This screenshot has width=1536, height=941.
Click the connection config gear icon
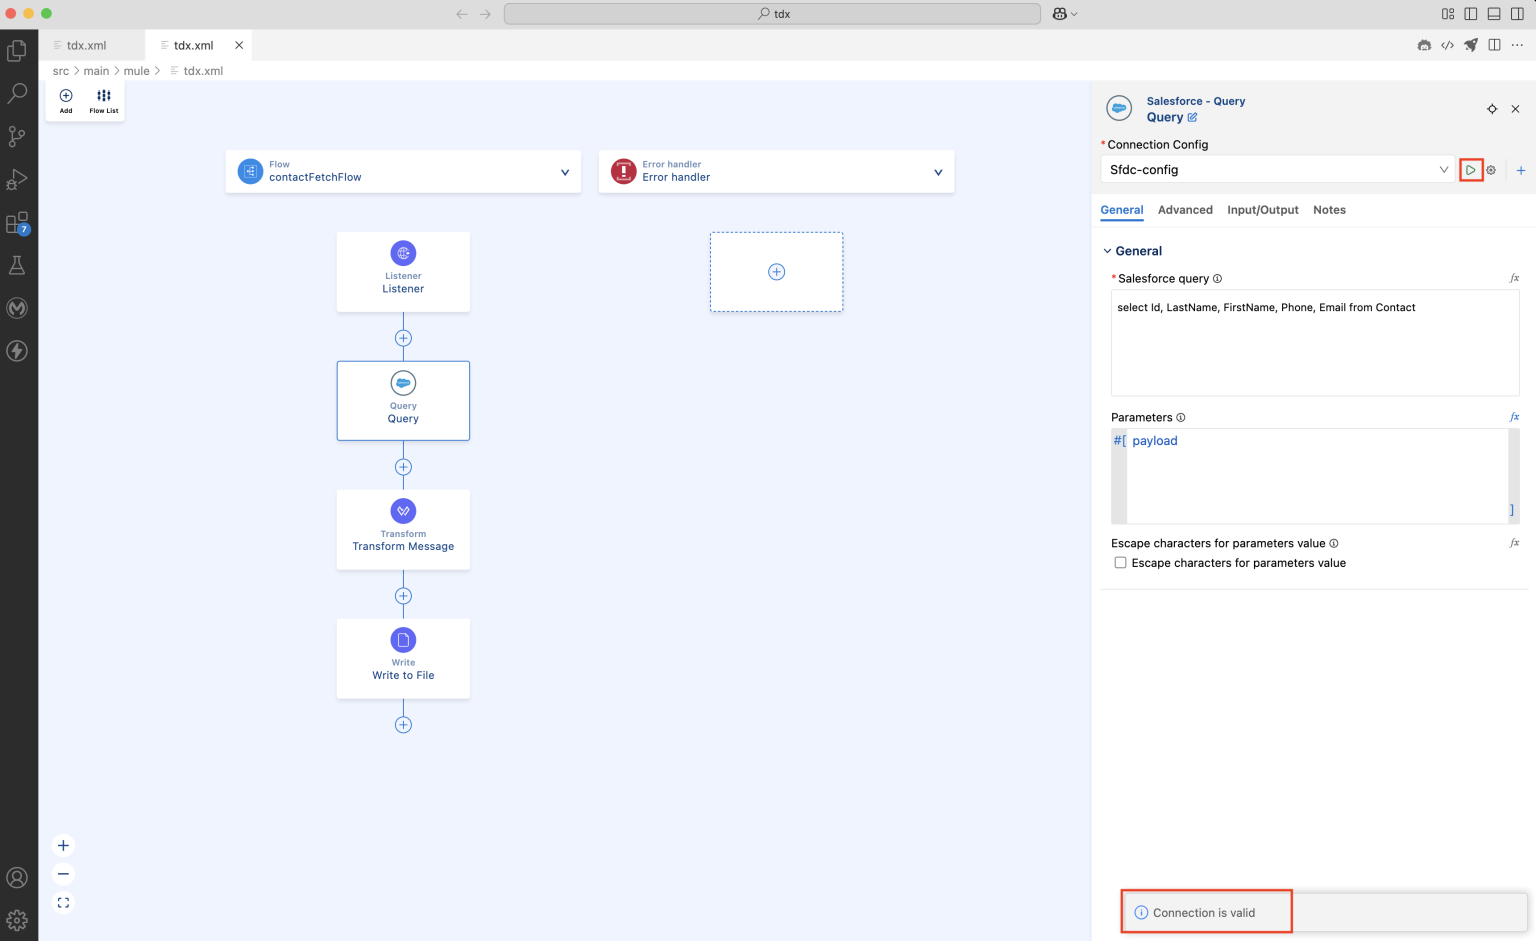click(x=1491, y=170)
